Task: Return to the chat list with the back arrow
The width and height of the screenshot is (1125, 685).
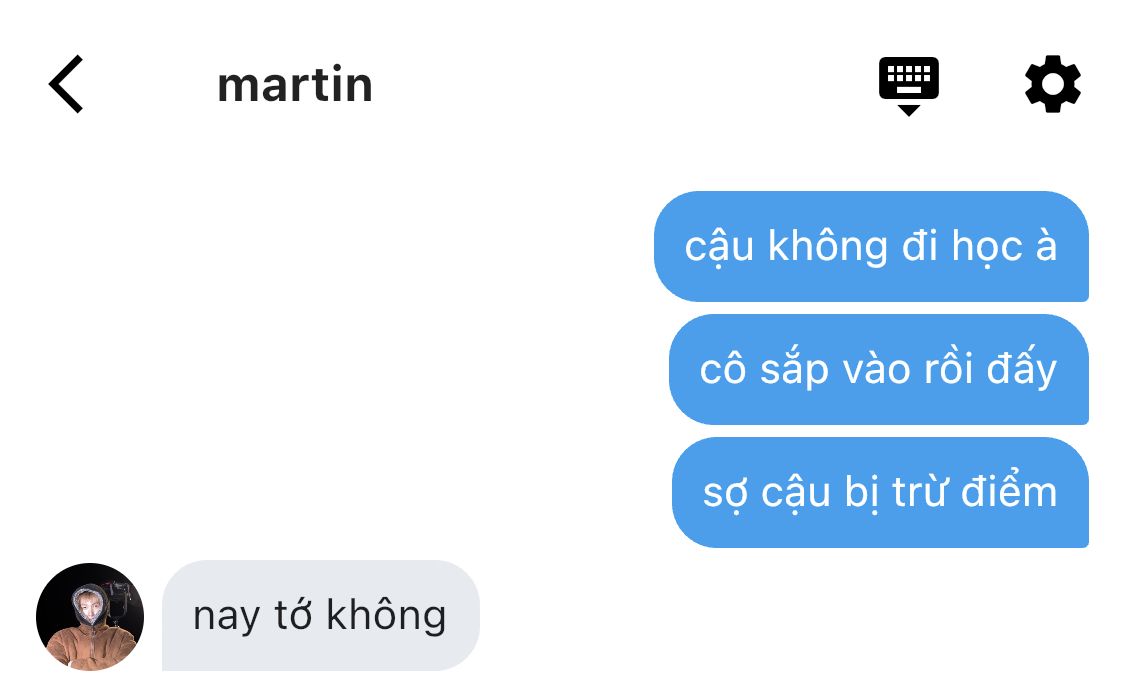Action: [x=66, y=84]
